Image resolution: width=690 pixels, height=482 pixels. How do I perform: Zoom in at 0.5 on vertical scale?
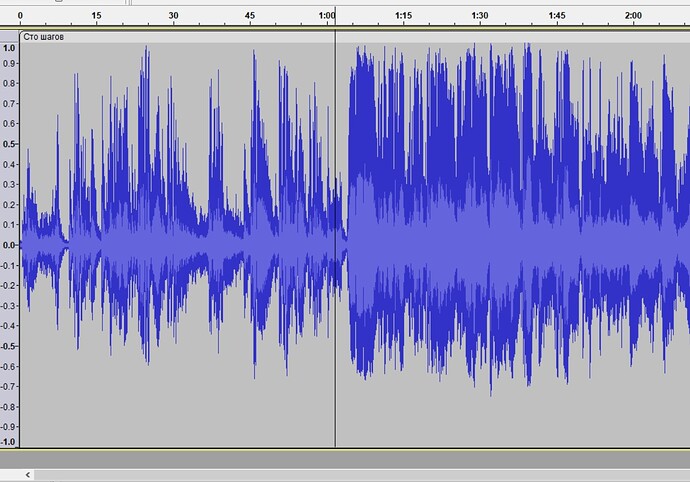[x=9, y=144]
